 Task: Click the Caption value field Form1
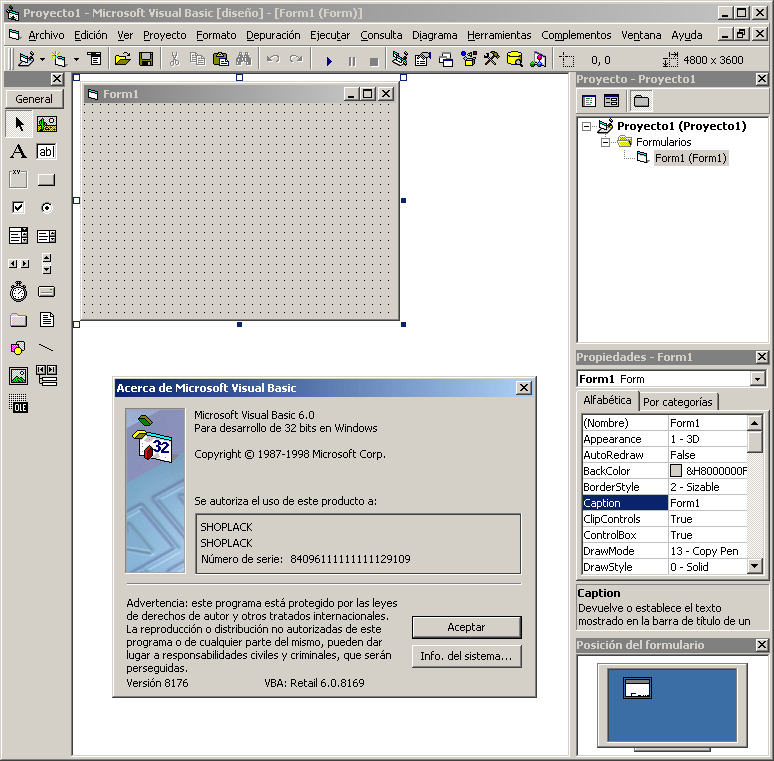(708, 503)
